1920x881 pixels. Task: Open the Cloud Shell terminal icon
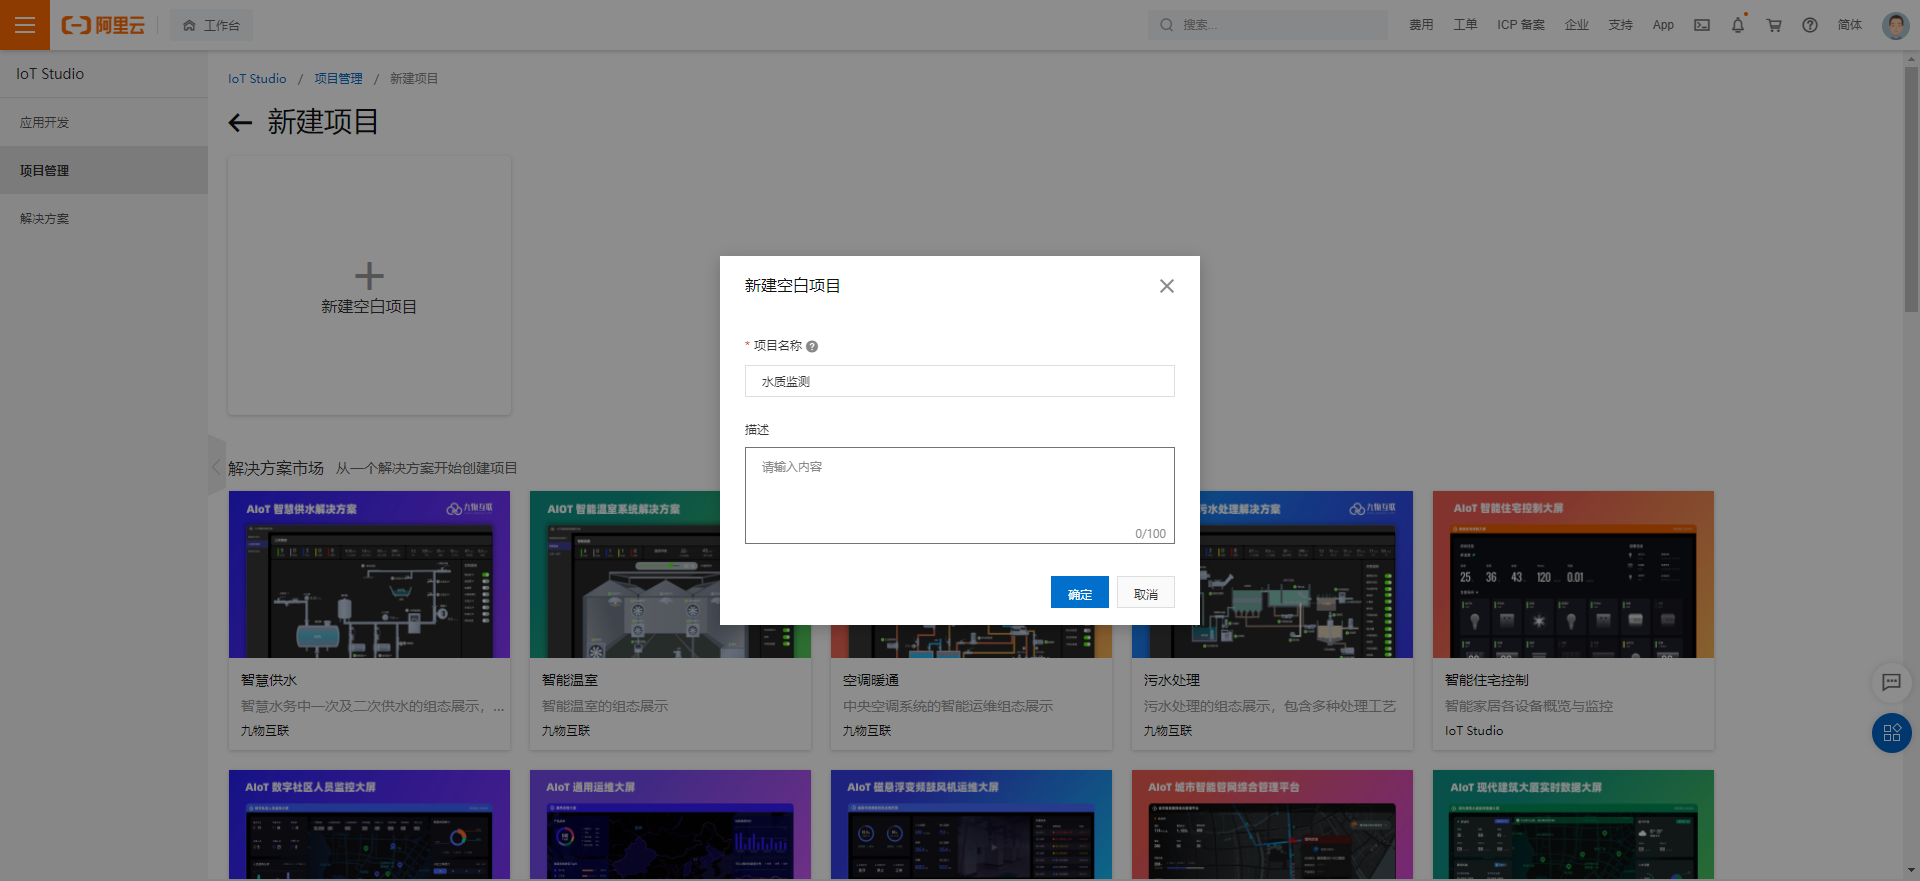coord(1702,25)
